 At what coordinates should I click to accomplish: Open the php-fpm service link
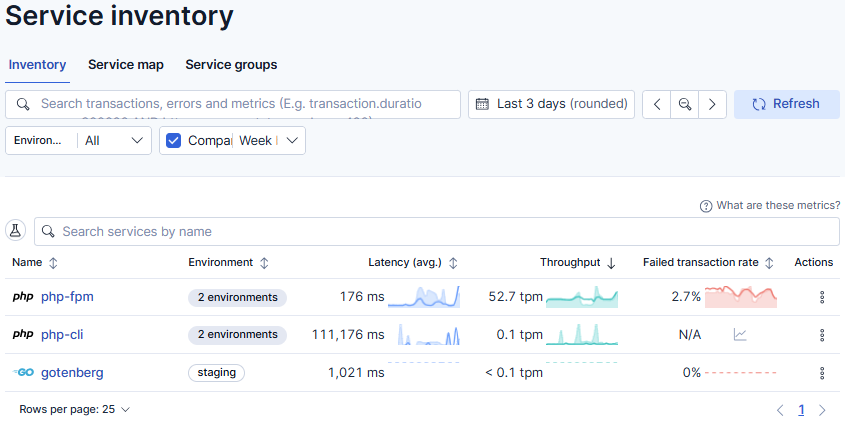67,297
